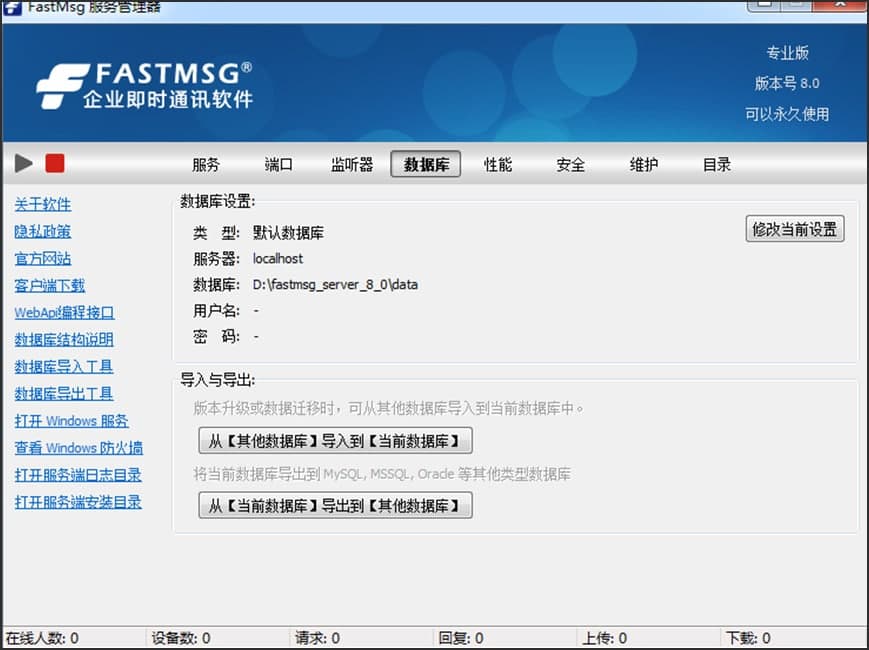Click the start service play icon
The height and width of the screenshot is (650, 869).
coord(24,162)
